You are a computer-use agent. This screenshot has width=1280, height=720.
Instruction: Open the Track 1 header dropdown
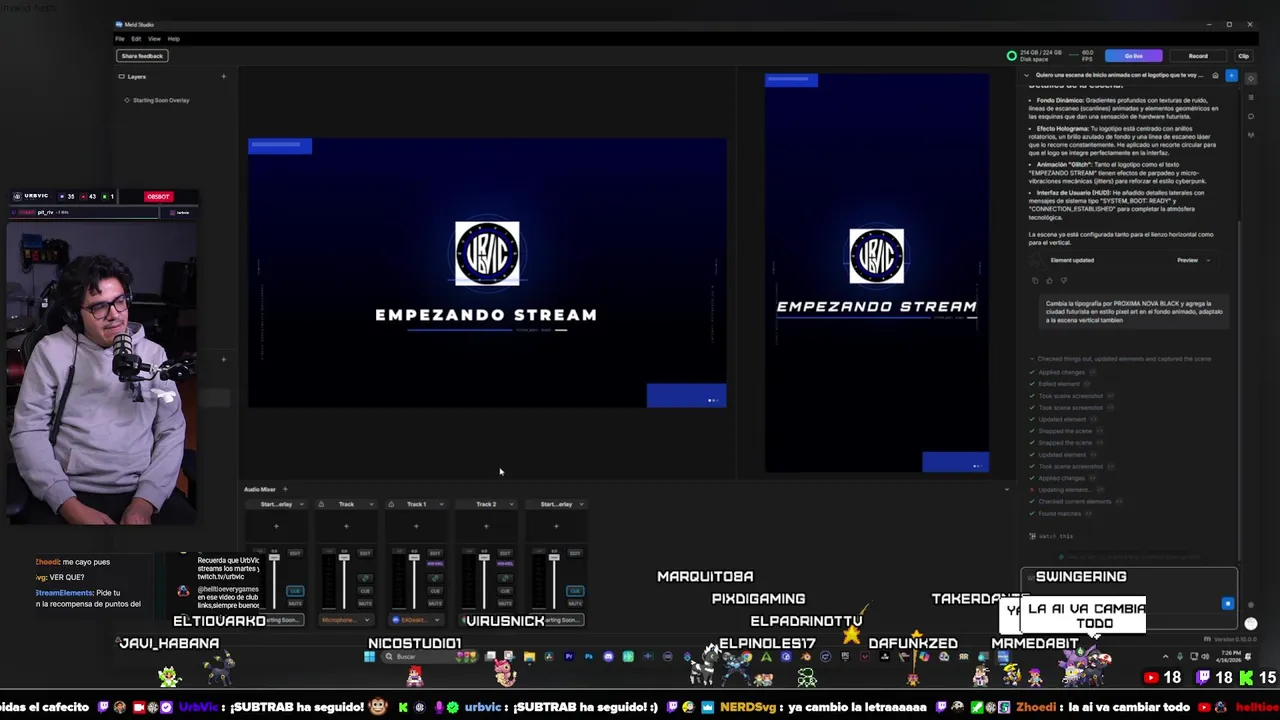[x=441, y=504]
